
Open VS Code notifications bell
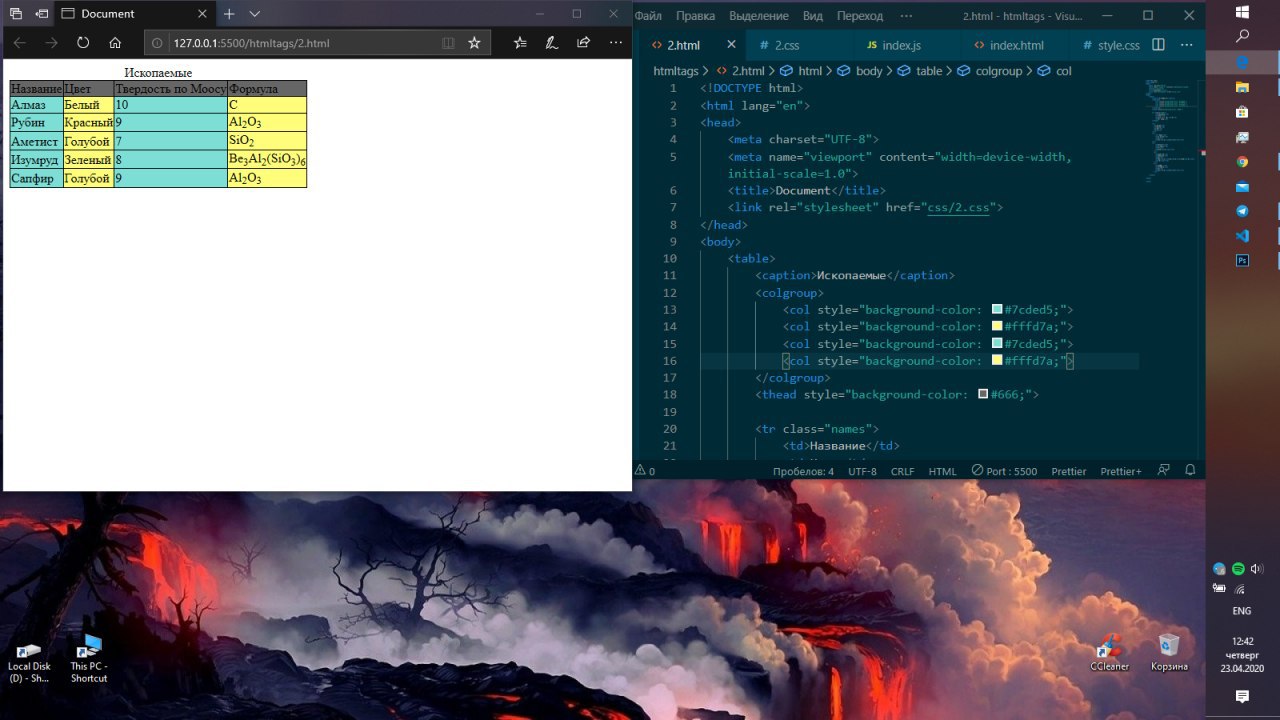pos(1190,470)
